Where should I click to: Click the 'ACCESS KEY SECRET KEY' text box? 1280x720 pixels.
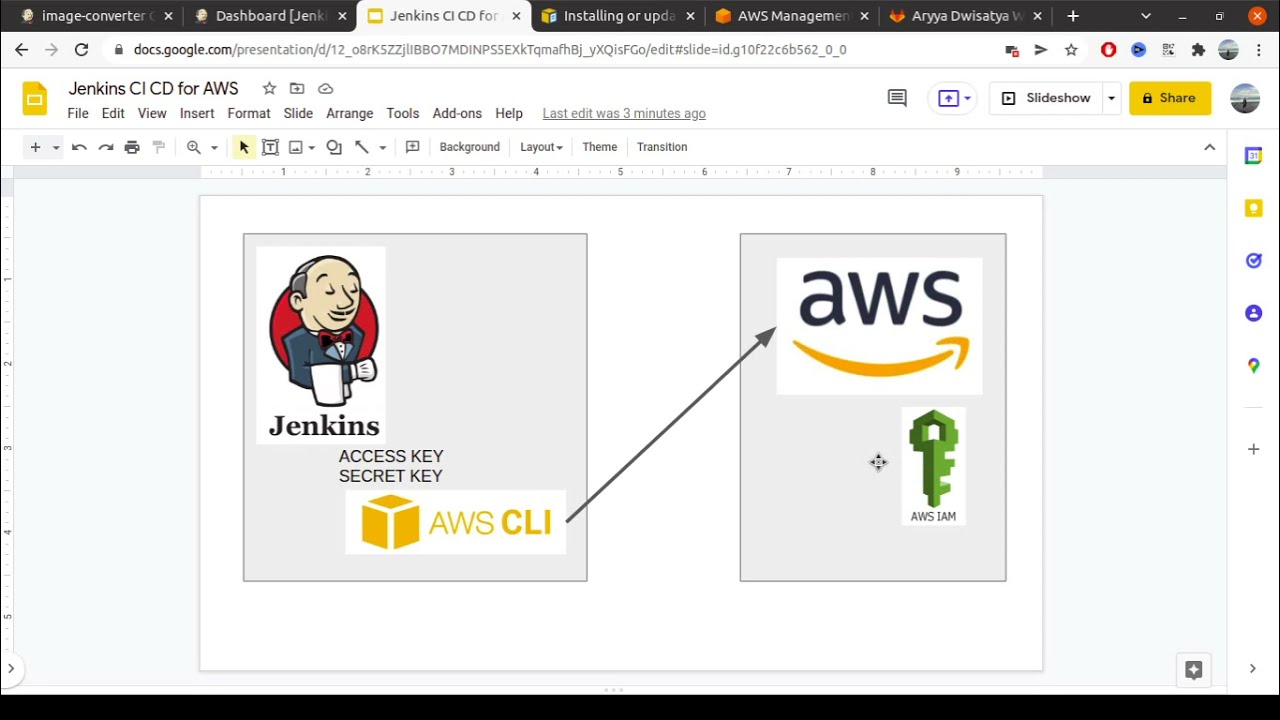tap(391, 466)
